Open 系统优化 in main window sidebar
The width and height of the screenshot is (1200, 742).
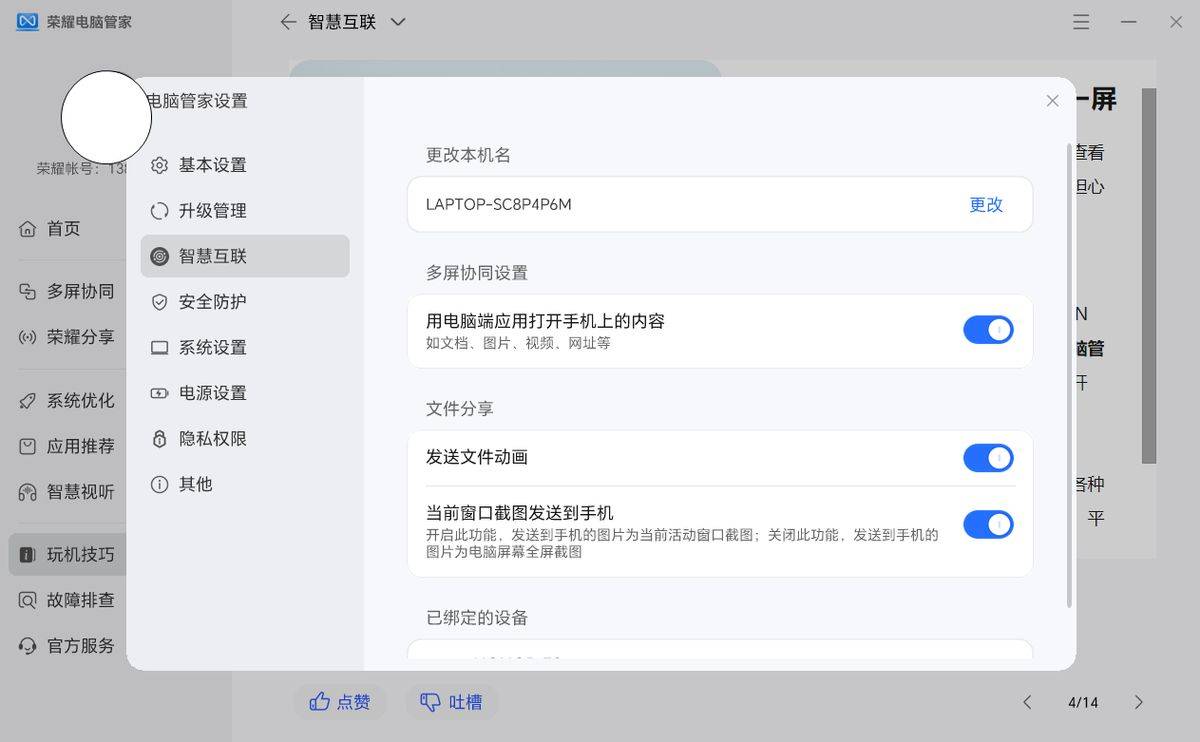pos(68,401)
